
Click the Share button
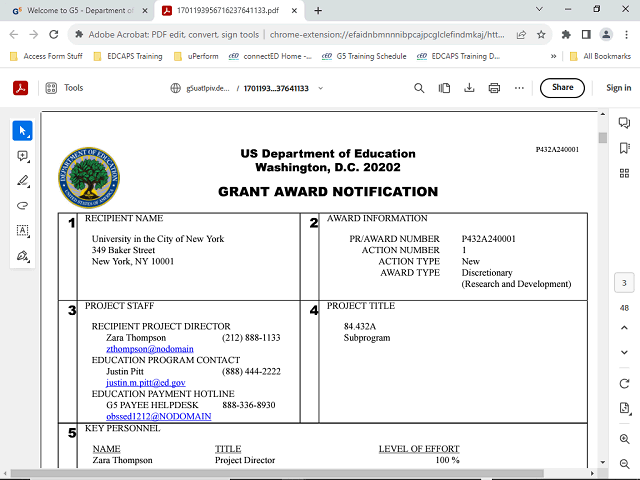(562, 88)
